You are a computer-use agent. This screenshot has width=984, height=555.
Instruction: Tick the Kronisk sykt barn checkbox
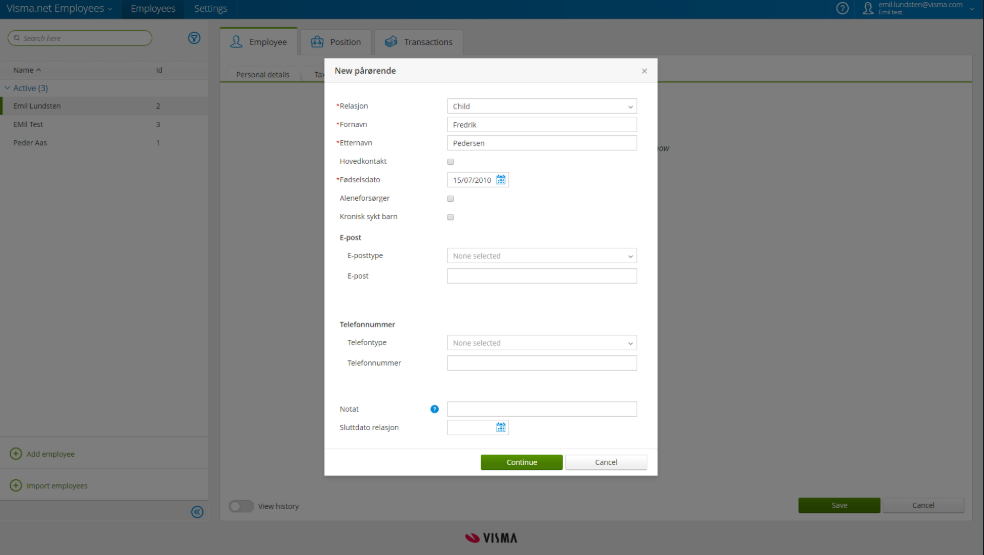click(451, 217)
